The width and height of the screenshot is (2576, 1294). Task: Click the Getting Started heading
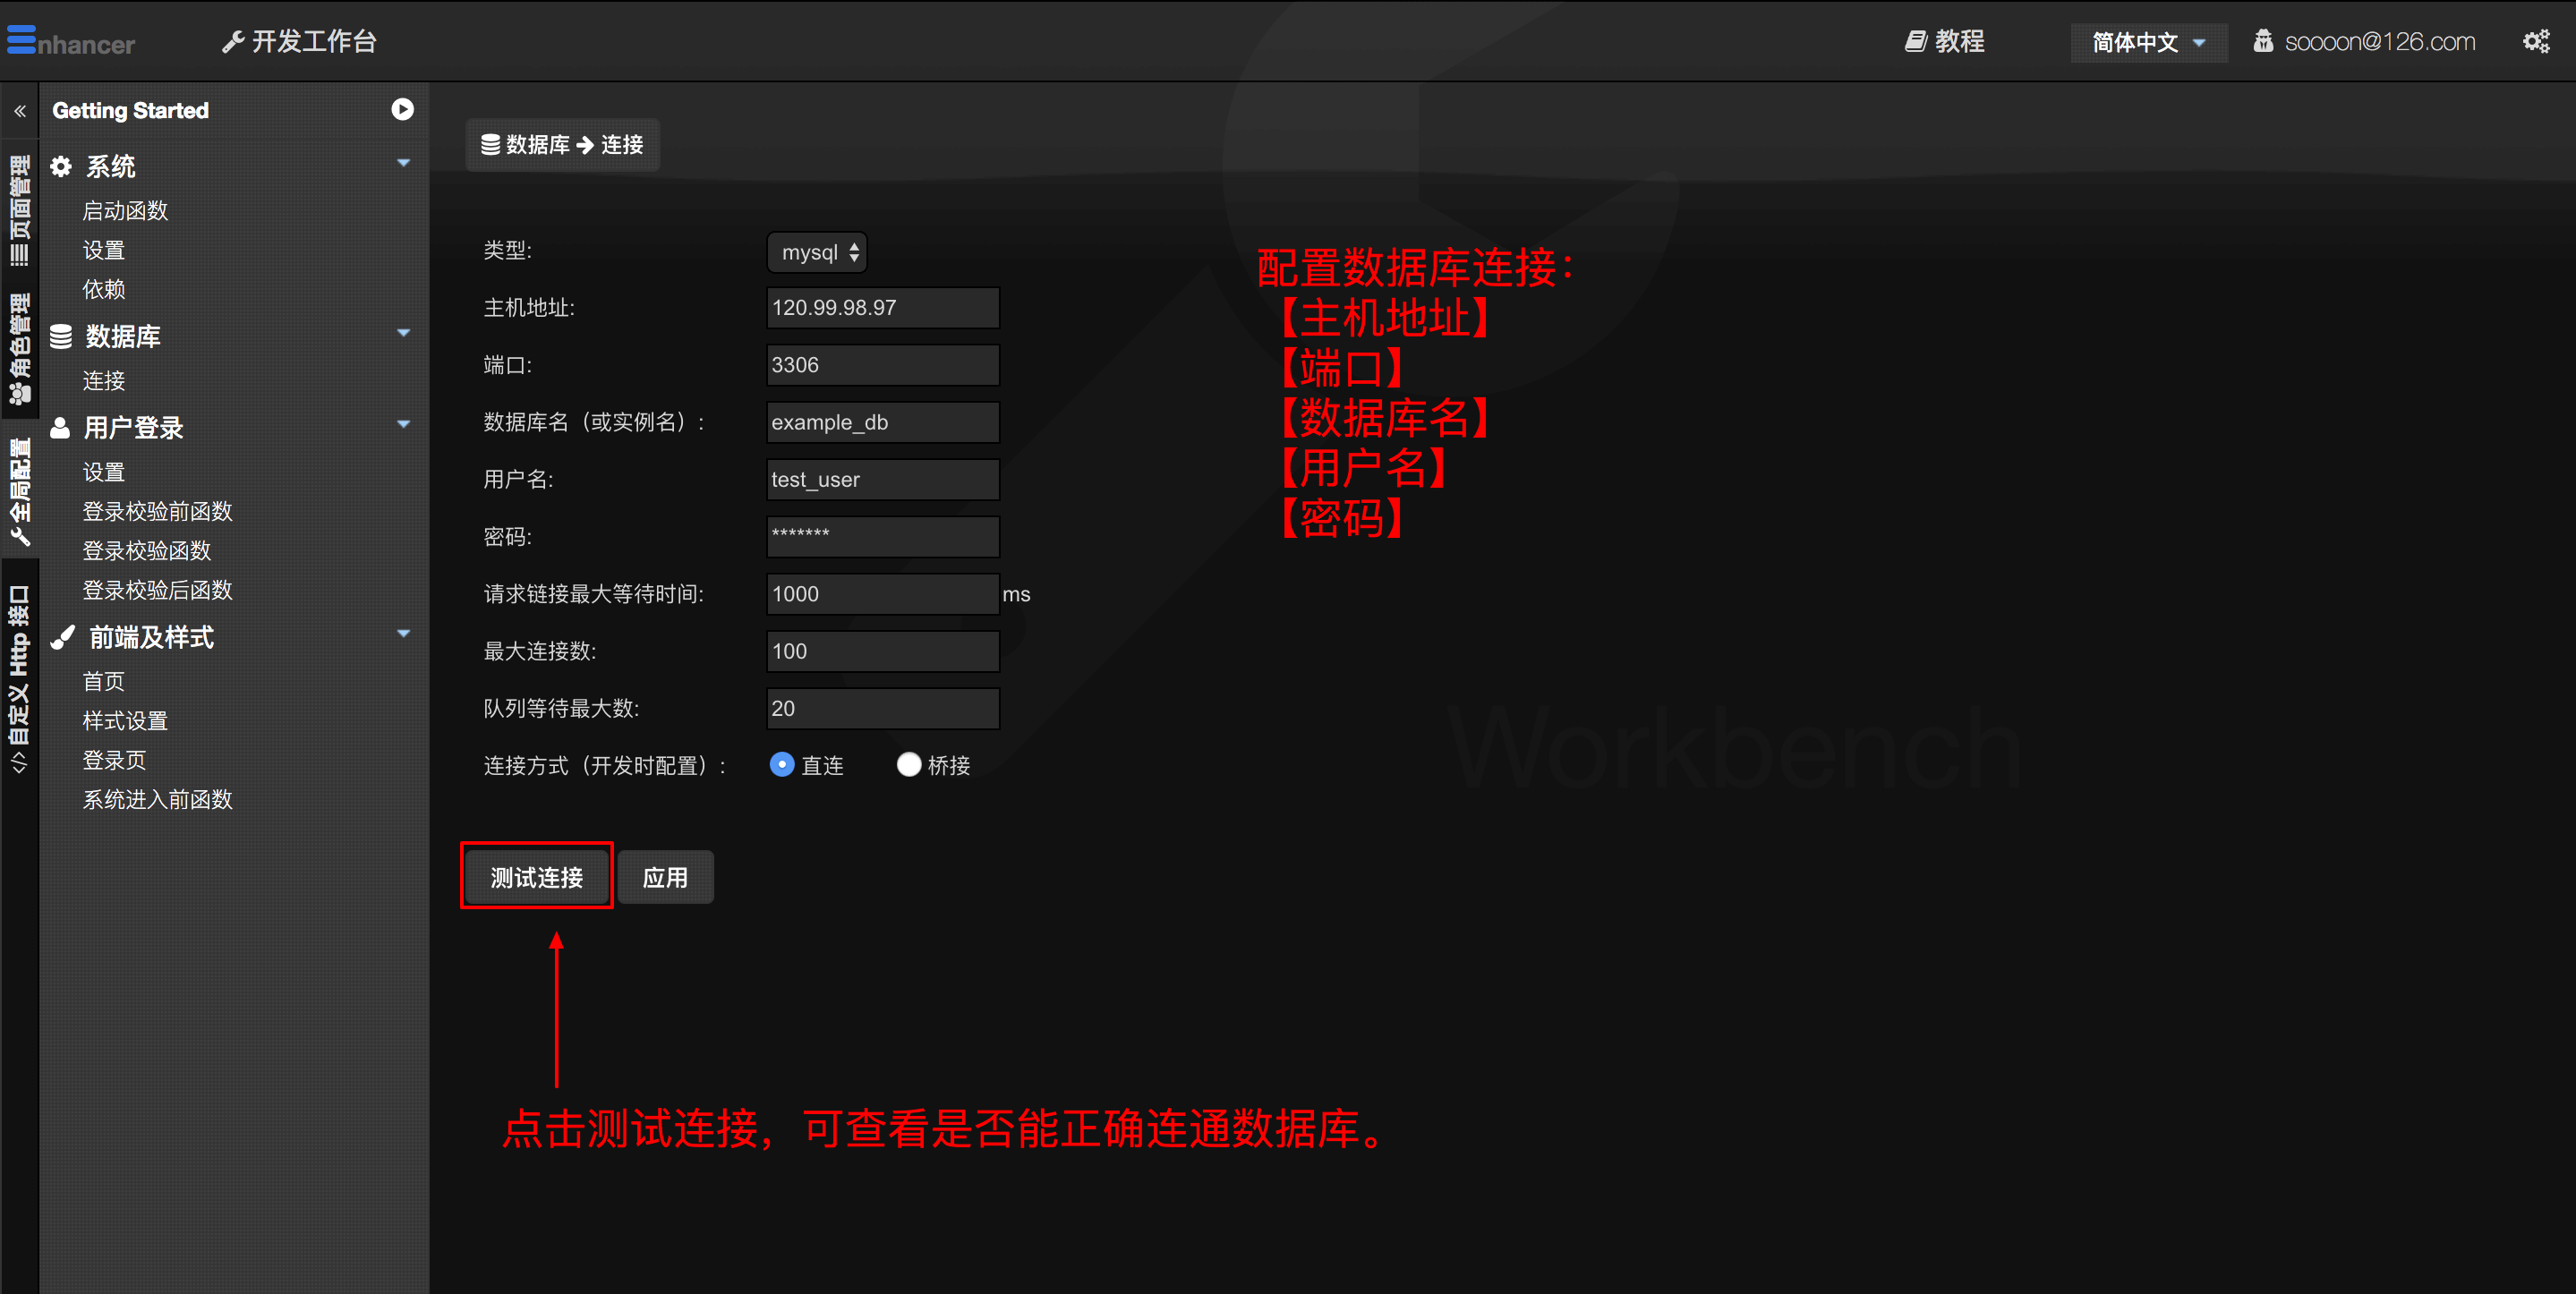[x=130, y=110]
